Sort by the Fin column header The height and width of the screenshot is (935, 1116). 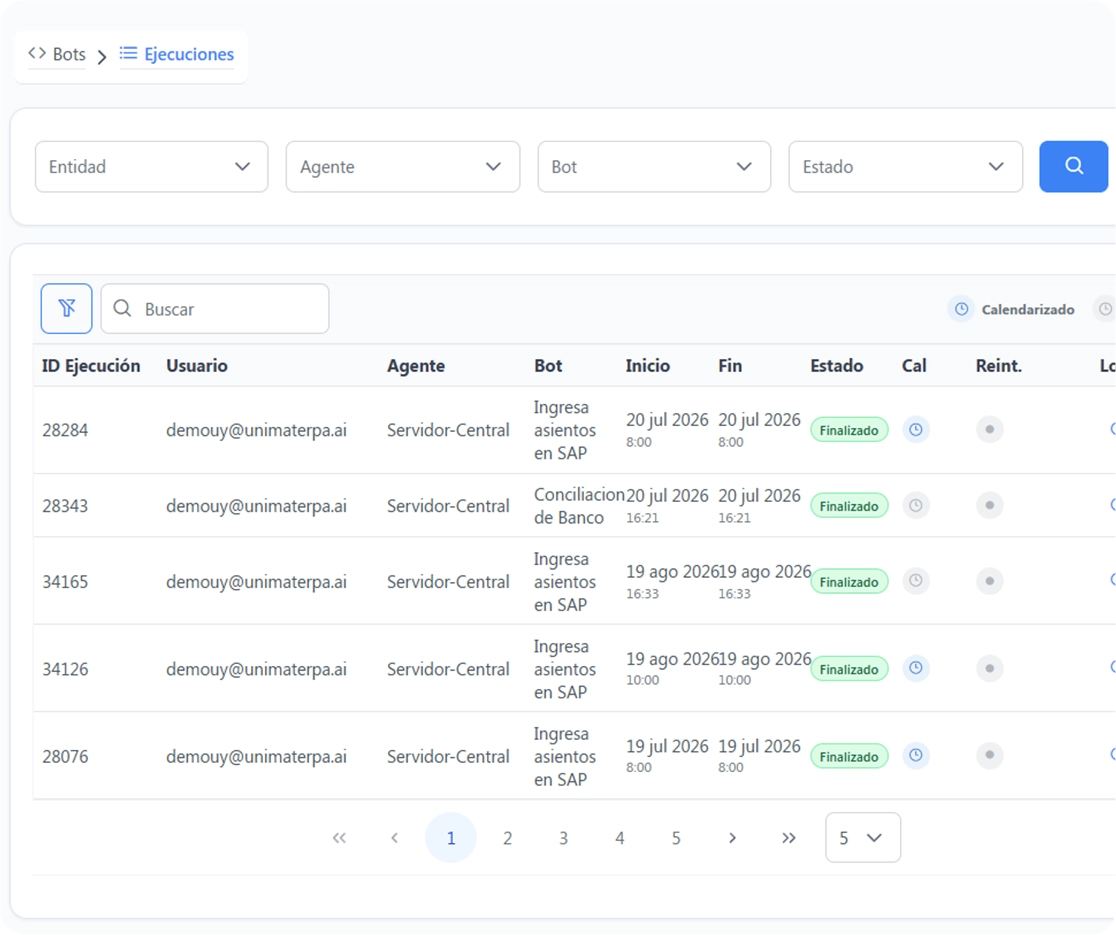click(x=730, y=366)
